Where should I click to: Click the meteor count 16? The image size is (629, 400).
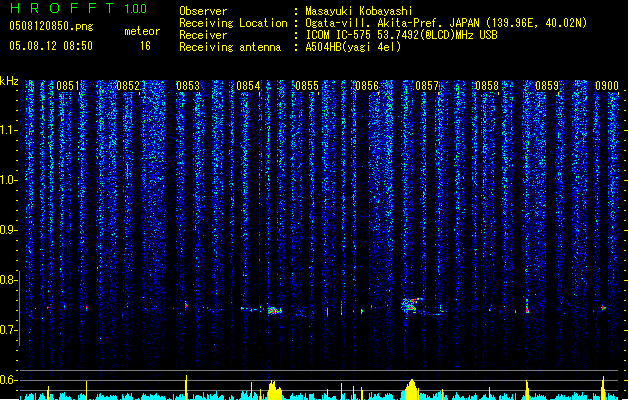coord(145,46)
